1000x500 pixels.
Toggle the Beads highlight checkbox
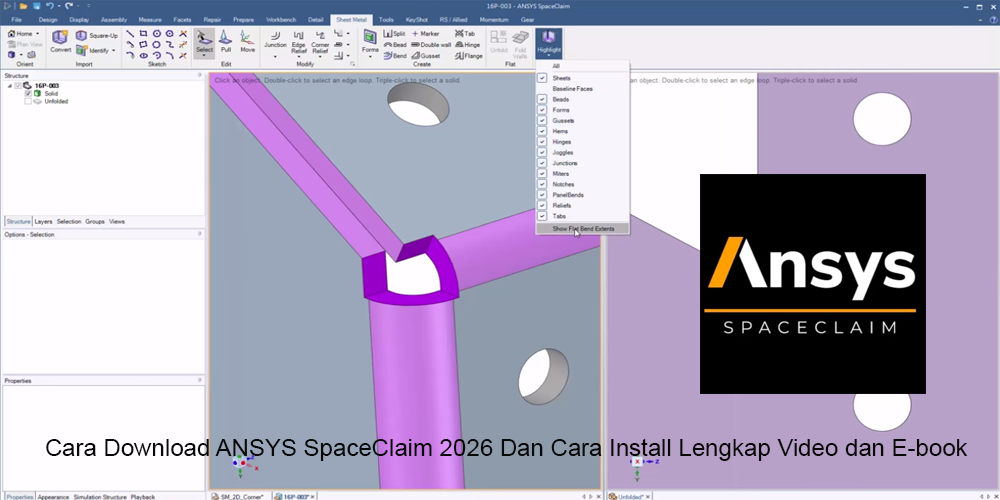[x=542, y=99]
